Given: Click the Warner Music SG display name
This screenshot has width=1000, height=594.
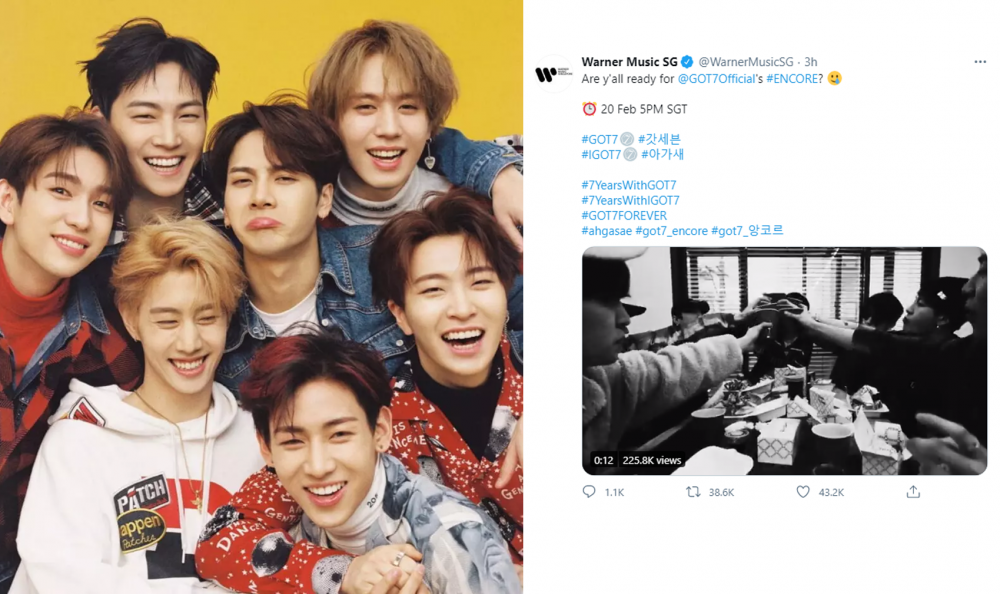Looking at the screenshot, I should pyautogui.click(x=629, y=62).
